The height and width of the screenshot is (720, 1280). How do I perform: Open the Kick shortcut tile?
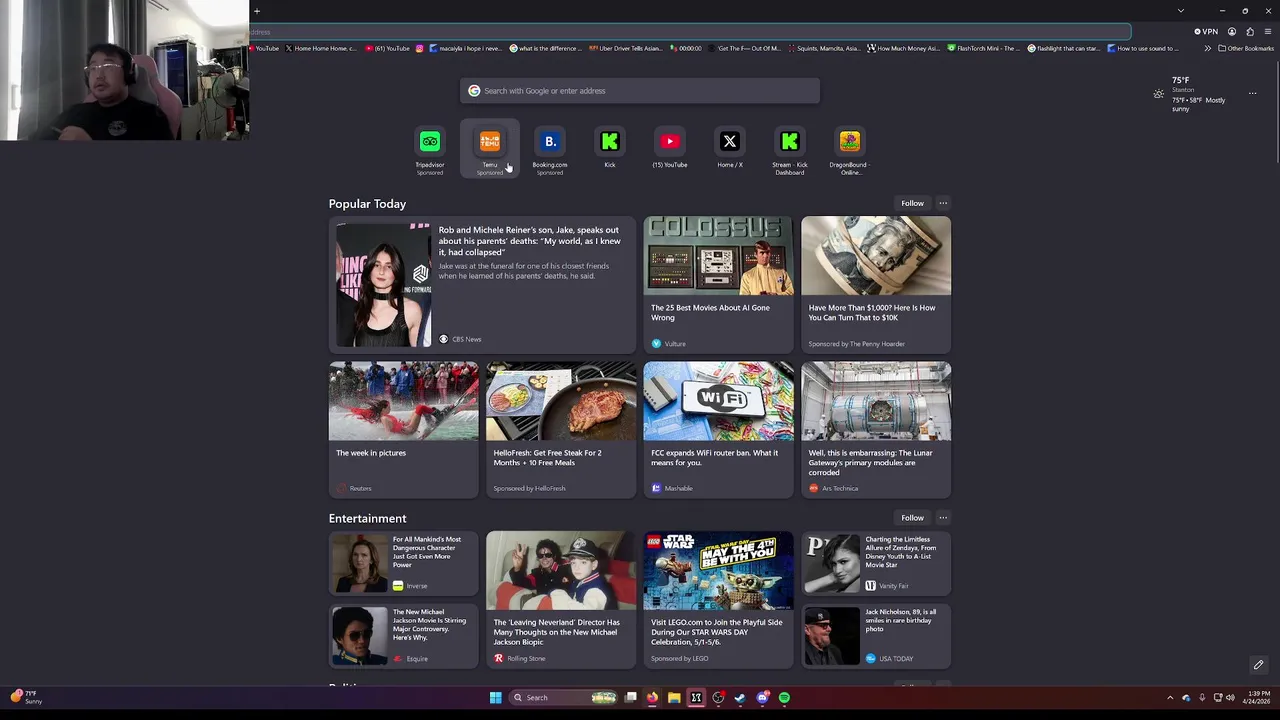pos(610,147)
